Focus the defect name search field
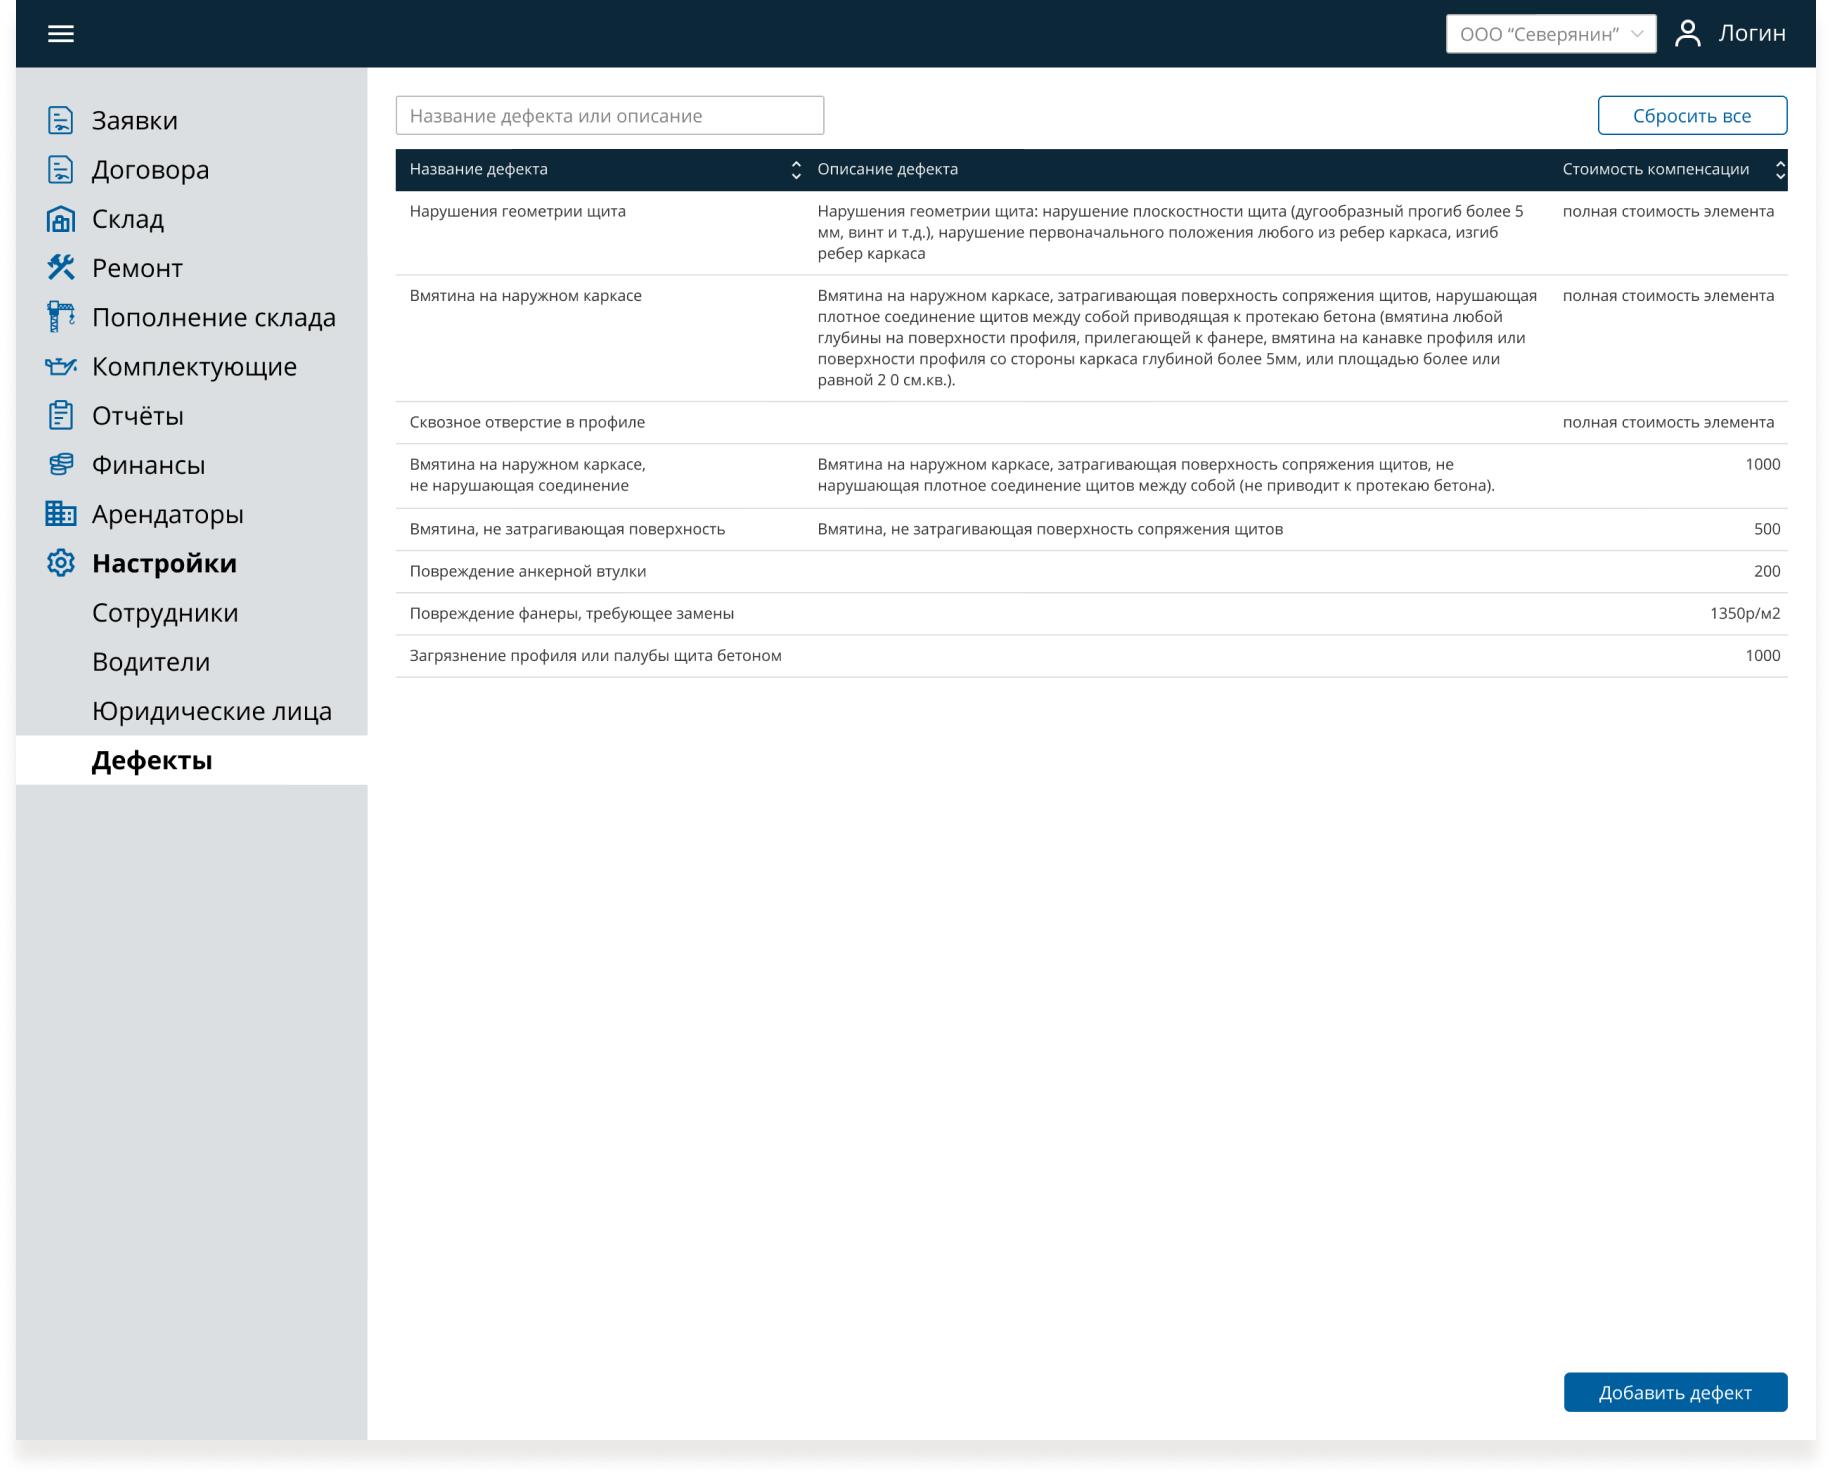 pos(610,116)
